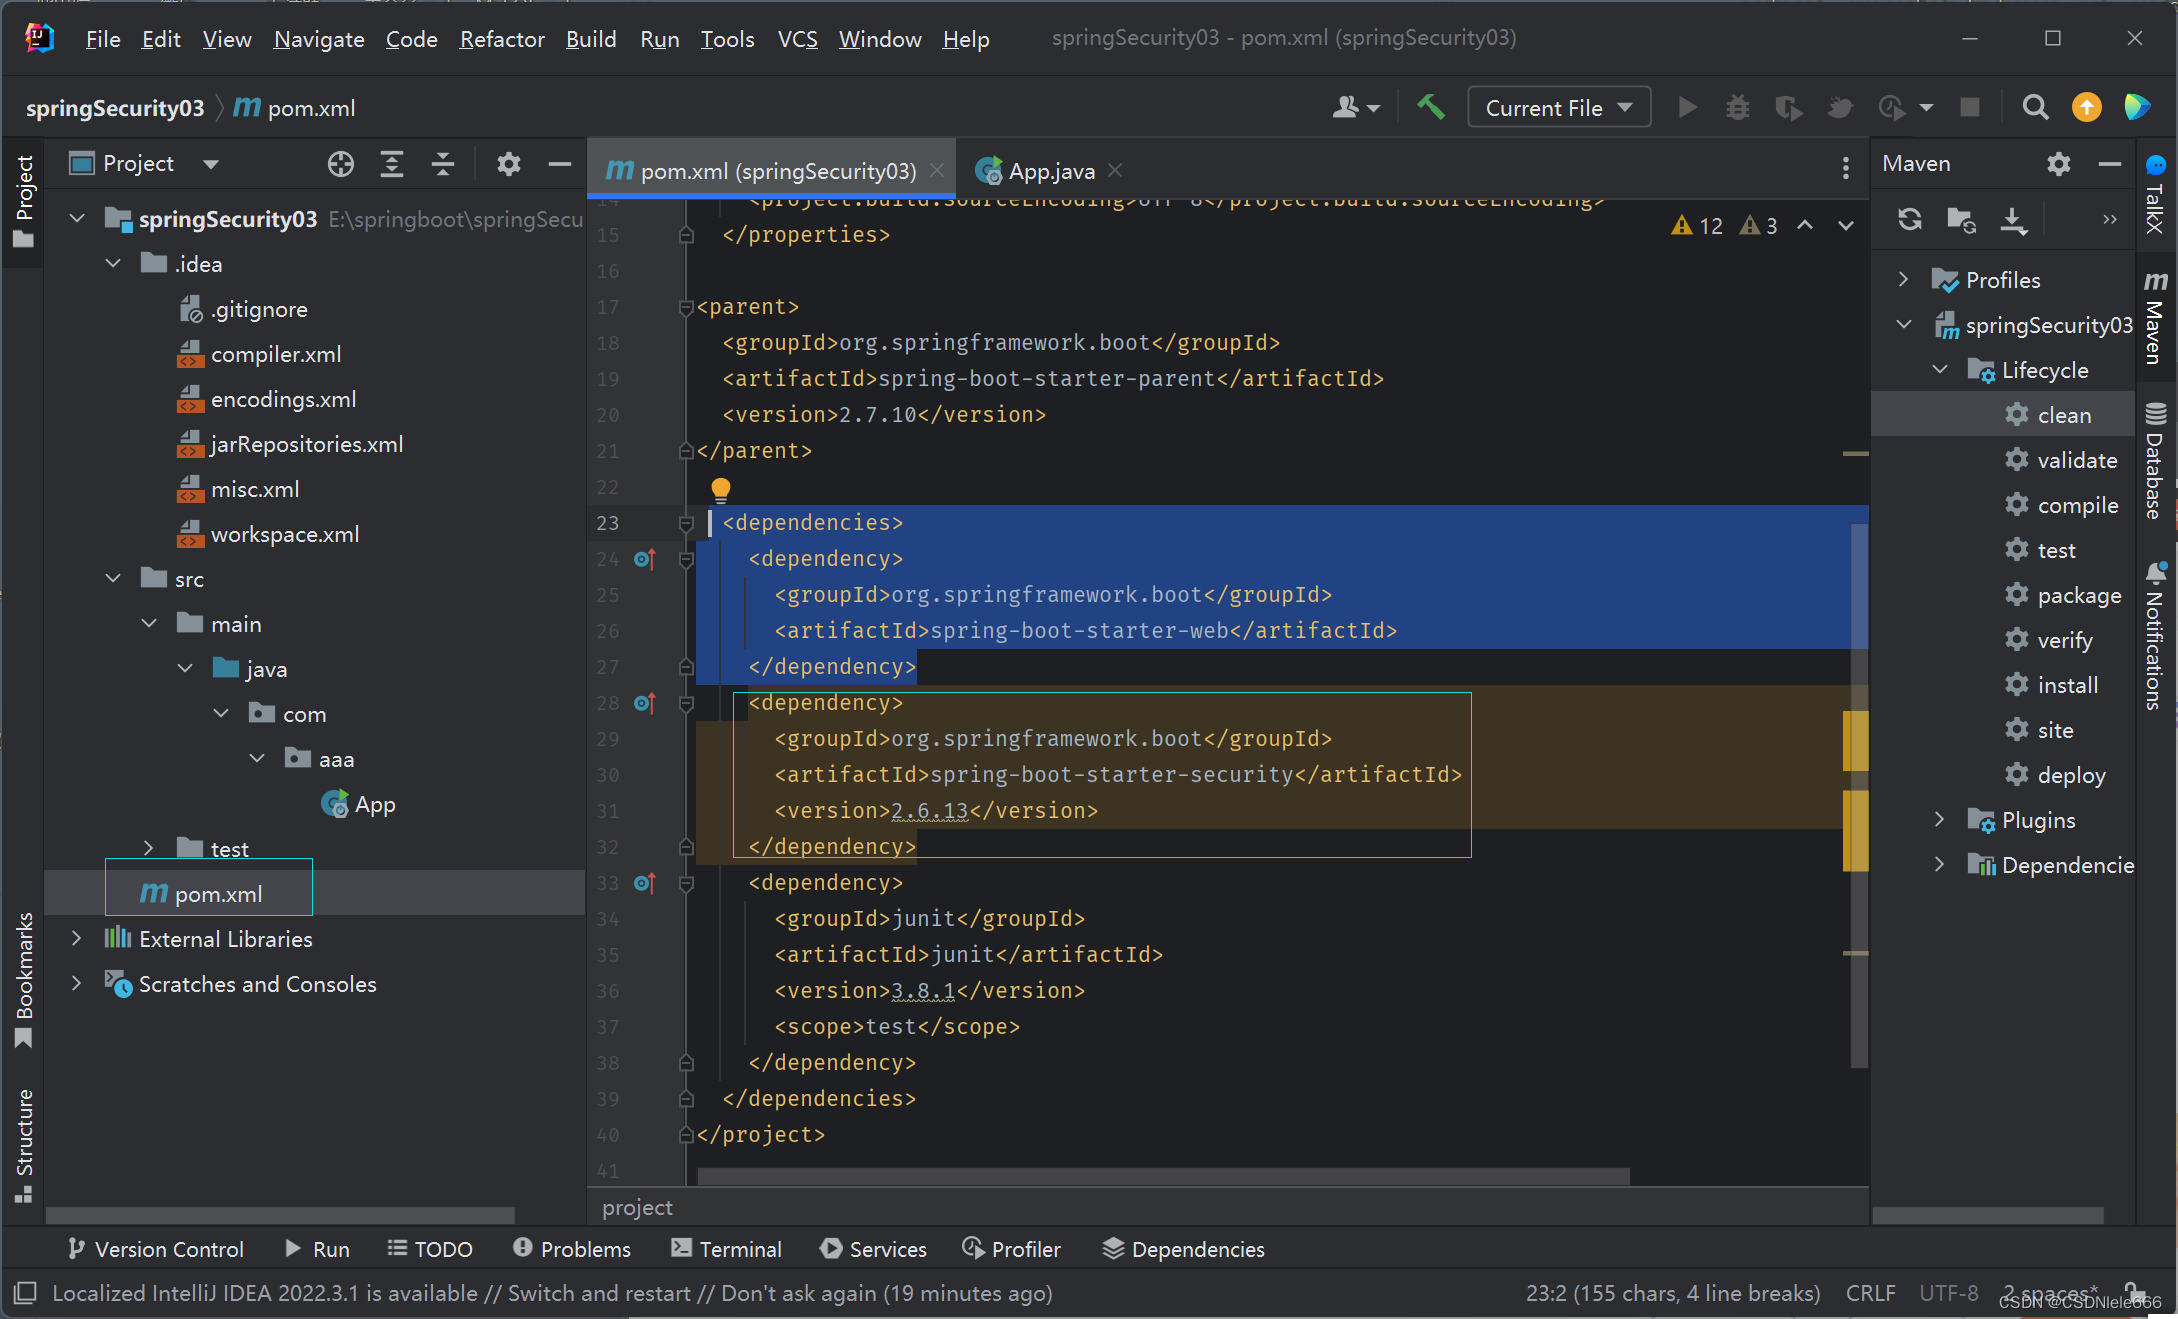2178x1319 pixels.
Task: Click Select Opened File crosshair icon
Action: click(340, 164)
